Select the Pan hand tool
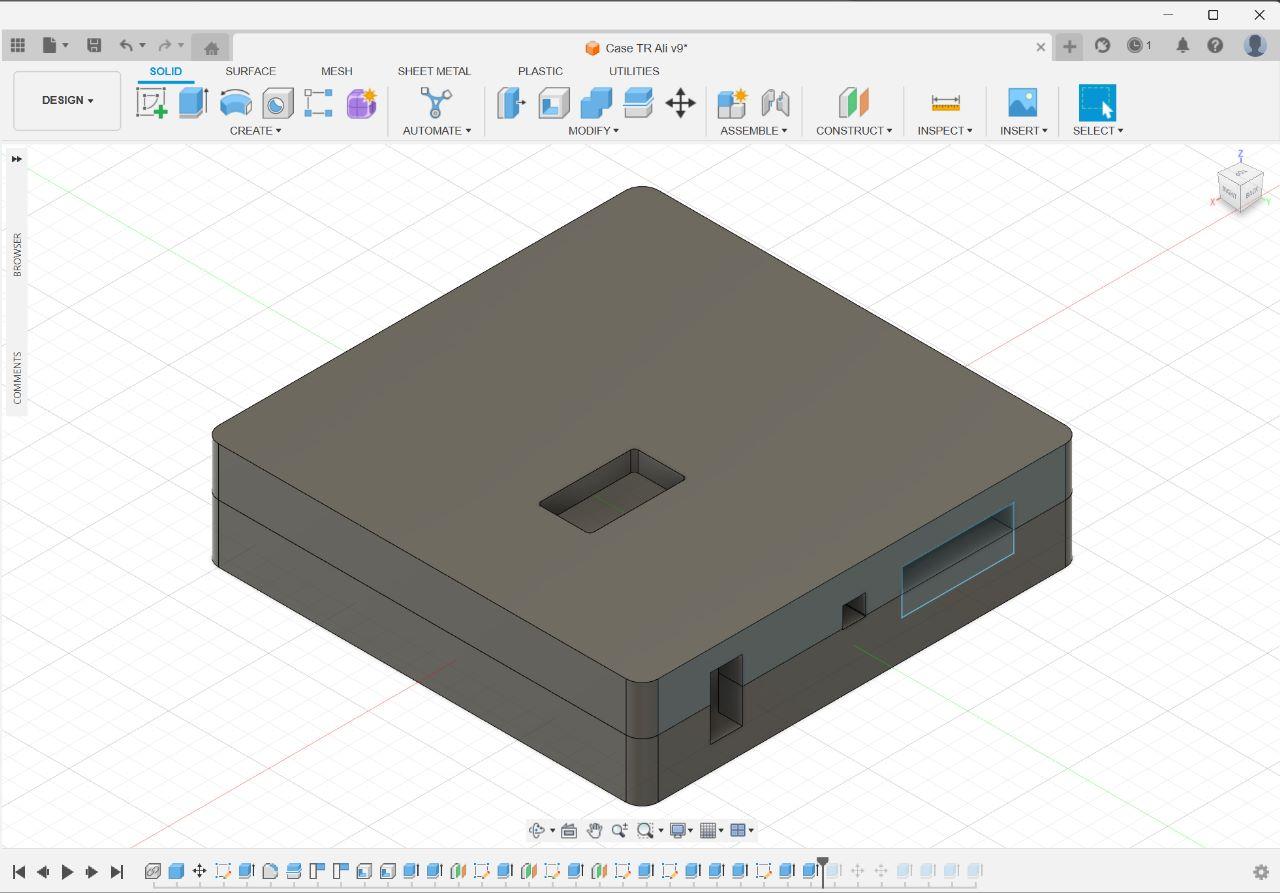 click(594, 830)
